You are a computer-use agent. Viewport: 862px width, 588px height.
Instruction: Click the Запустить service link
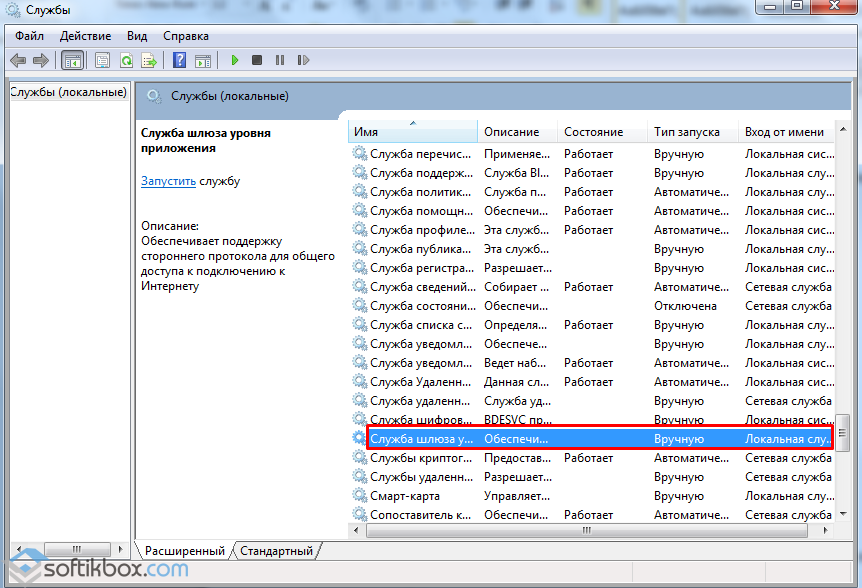pyautogui.click(x=168, y=181)
